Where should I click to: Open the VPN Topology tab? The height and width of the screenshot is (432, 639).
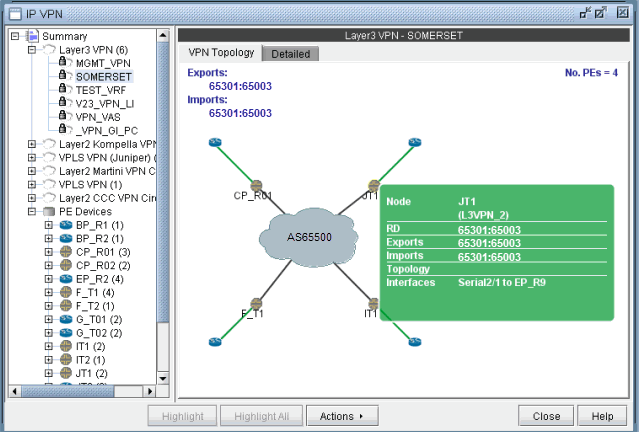point(221,53)
